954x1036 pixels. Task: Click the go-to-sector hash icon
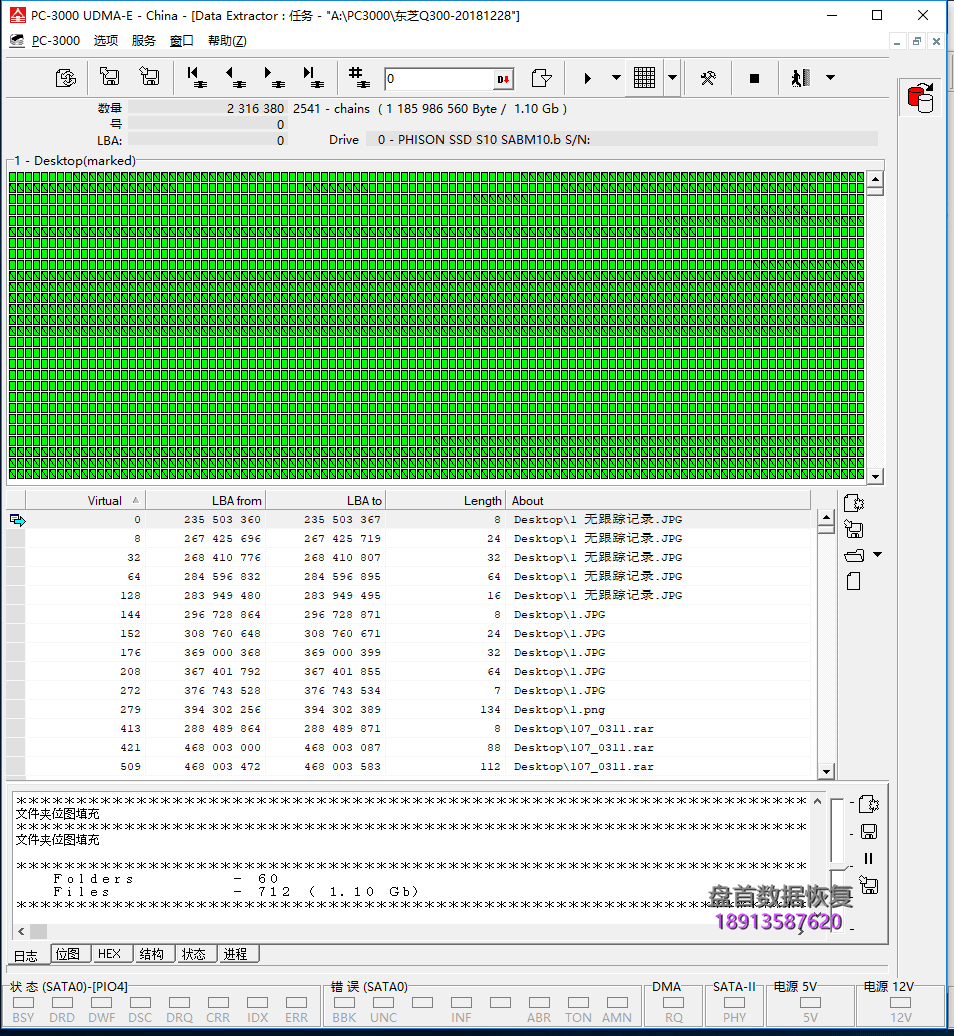tap(359, 77)
